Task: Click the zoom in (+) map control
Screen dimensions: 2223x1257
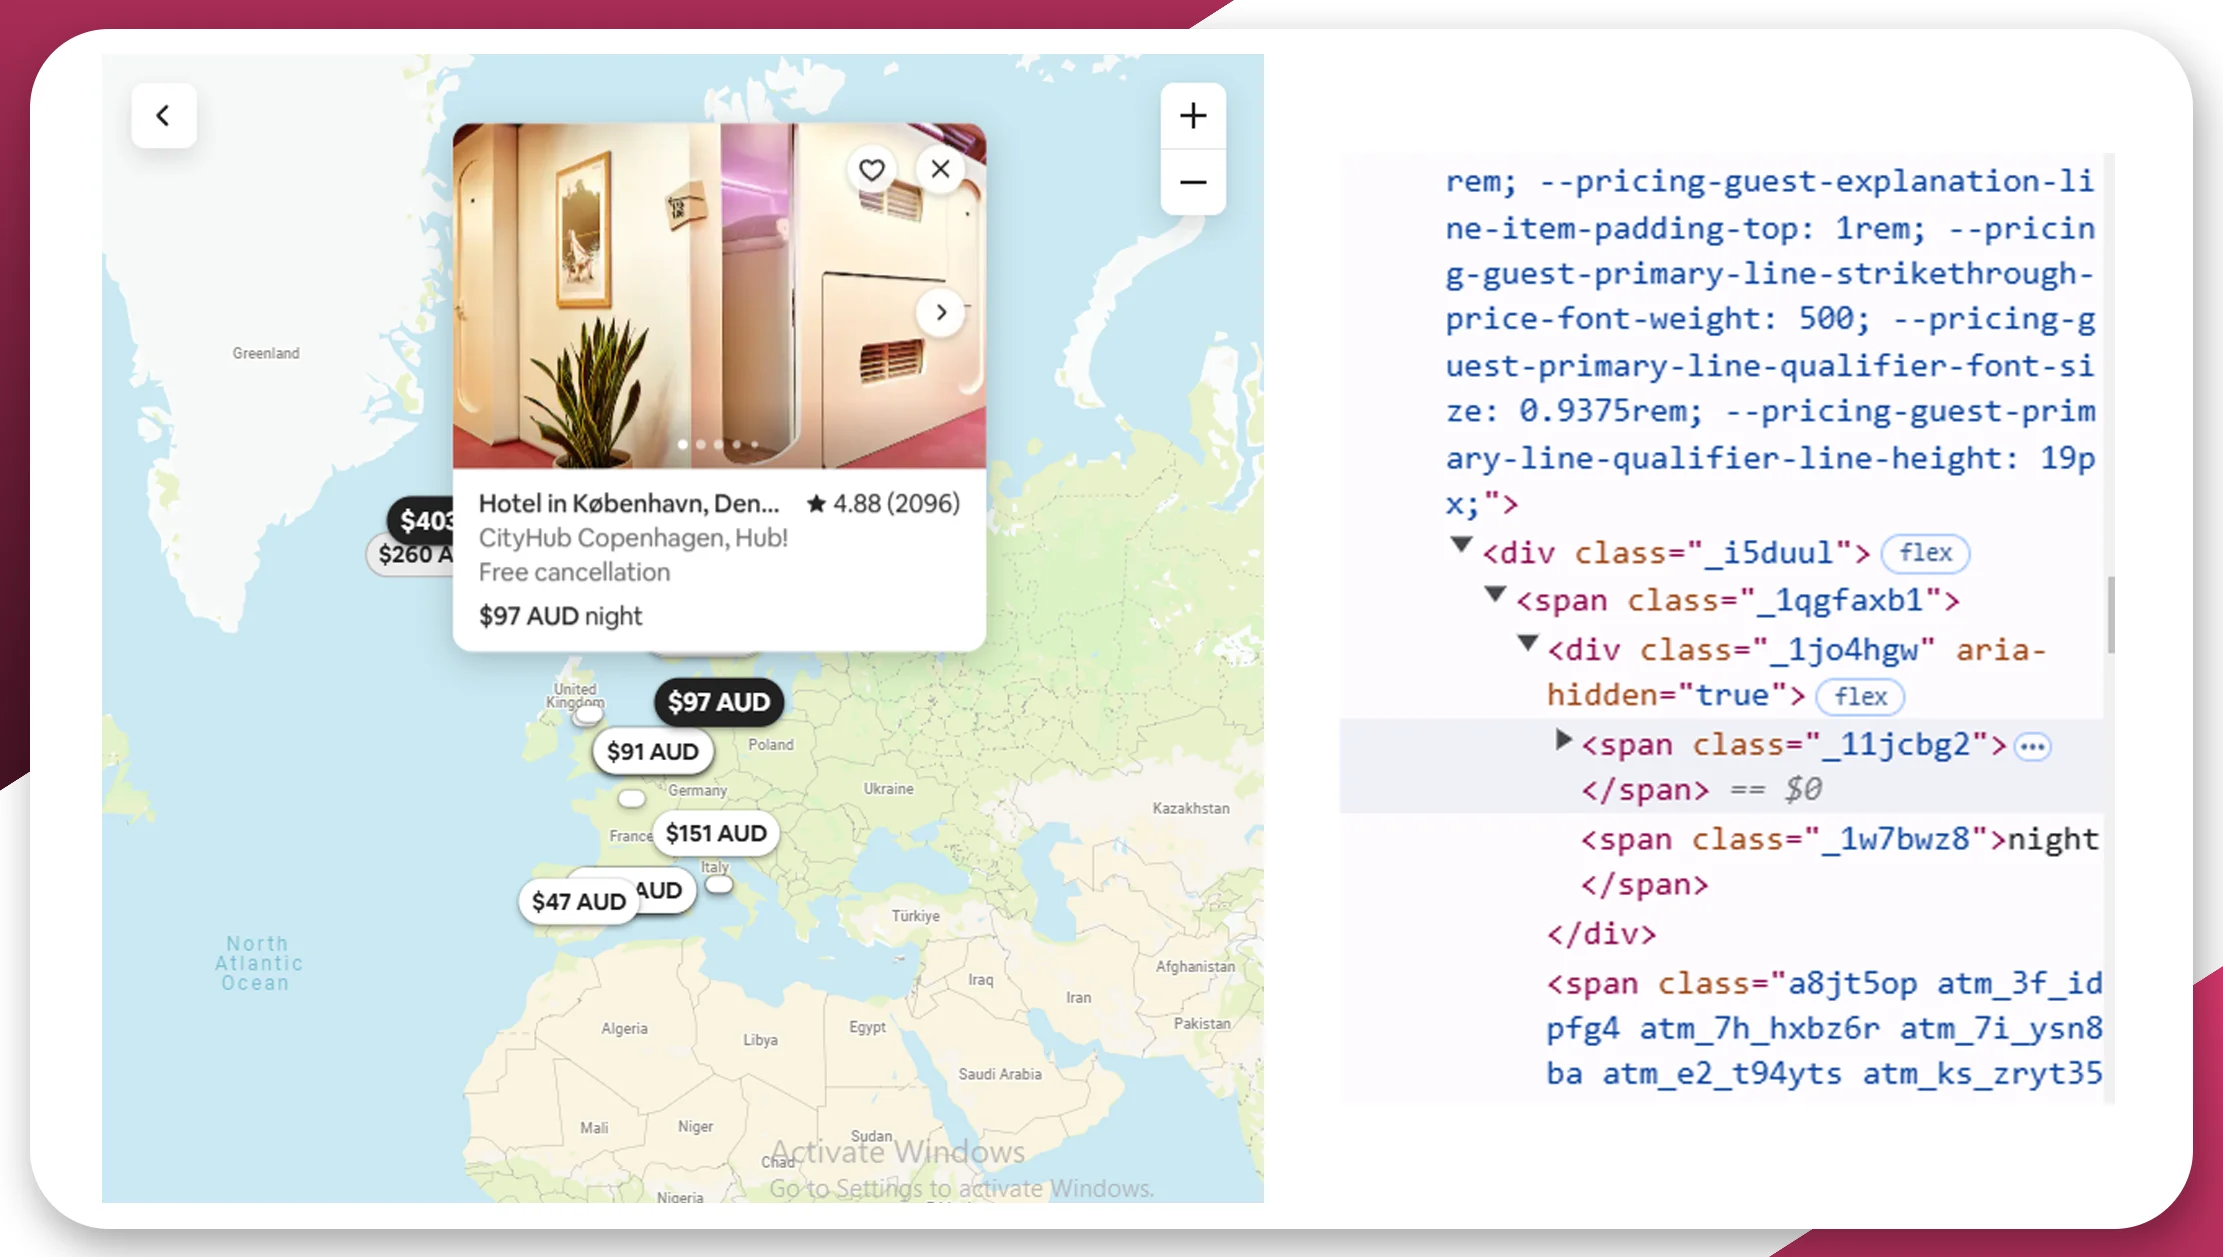Action: click(1194, 116)
